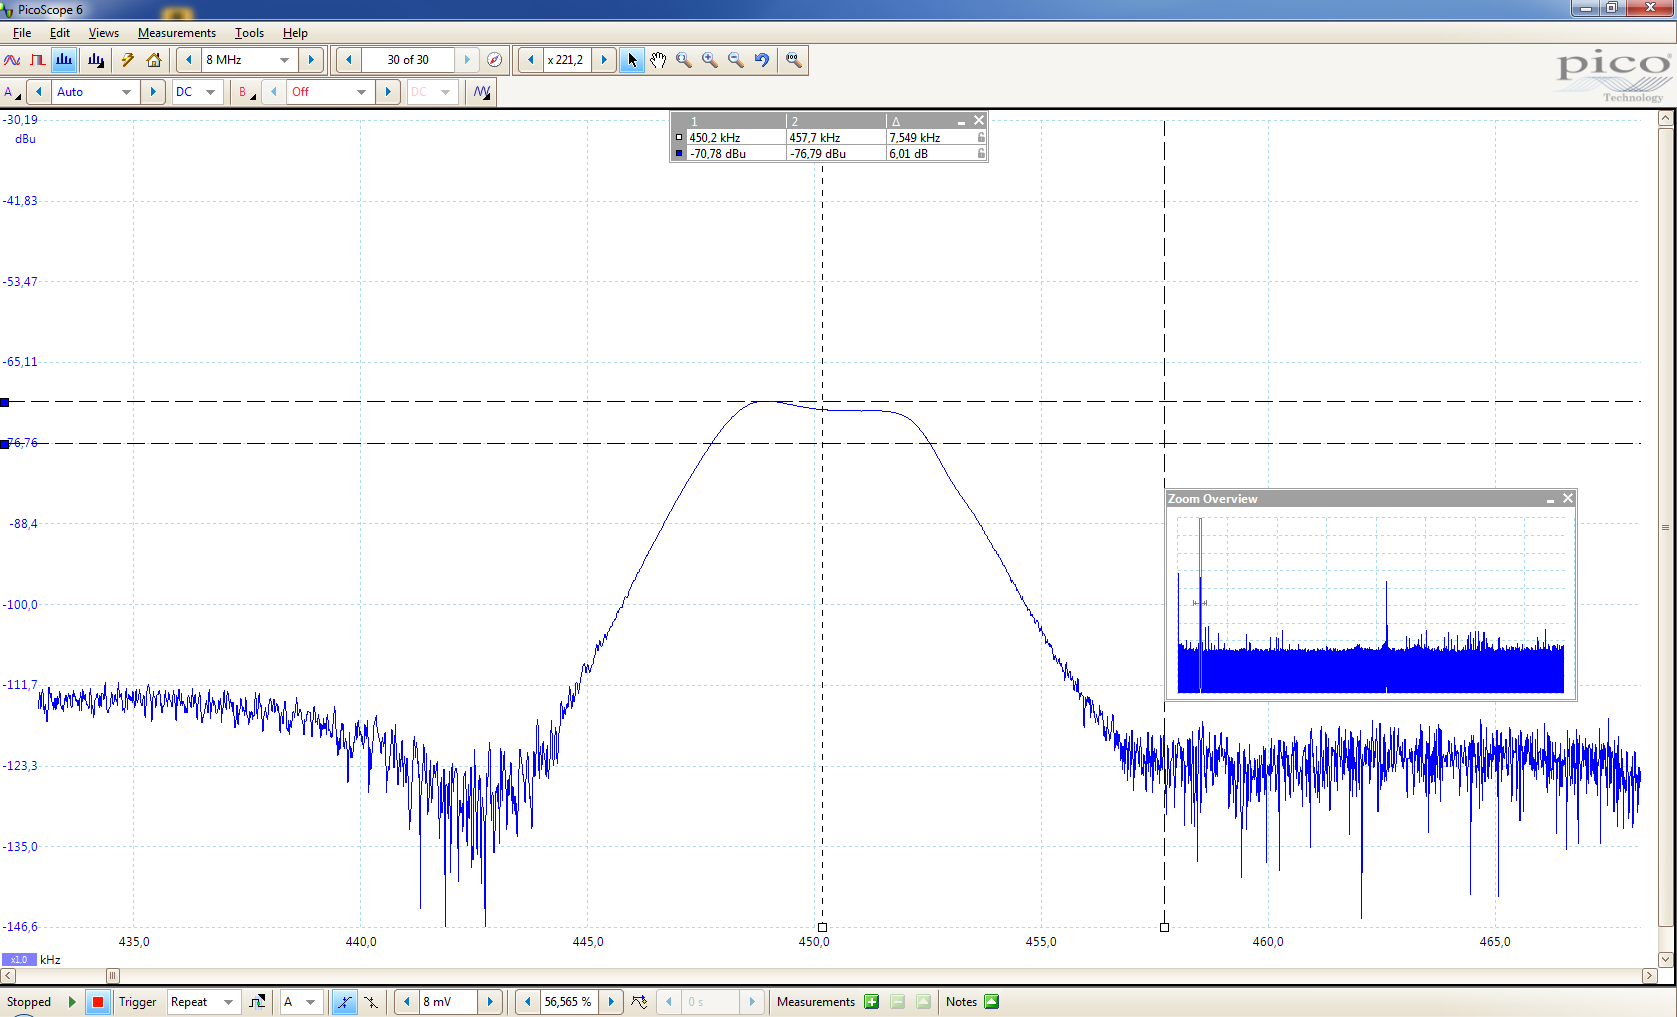
Task: Open Buffer Navigator compass icon
Action: point(494,60)
